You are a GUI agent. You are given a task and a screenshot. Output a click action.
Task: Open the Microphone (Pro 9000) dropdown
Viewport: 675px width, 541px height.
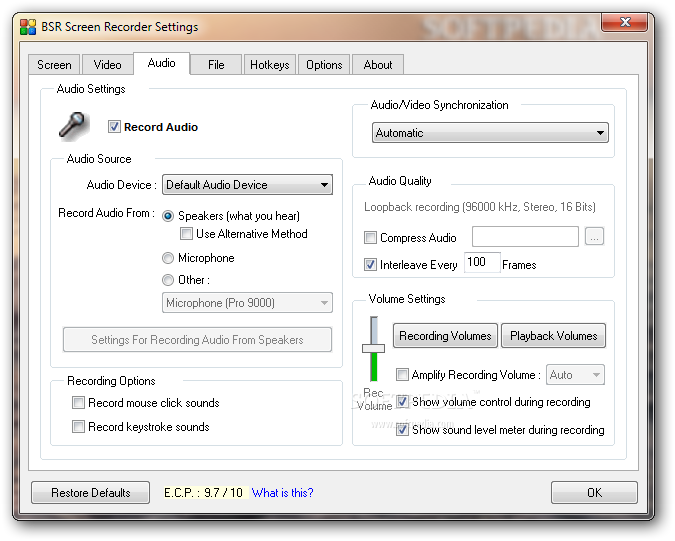click(247, 303)
